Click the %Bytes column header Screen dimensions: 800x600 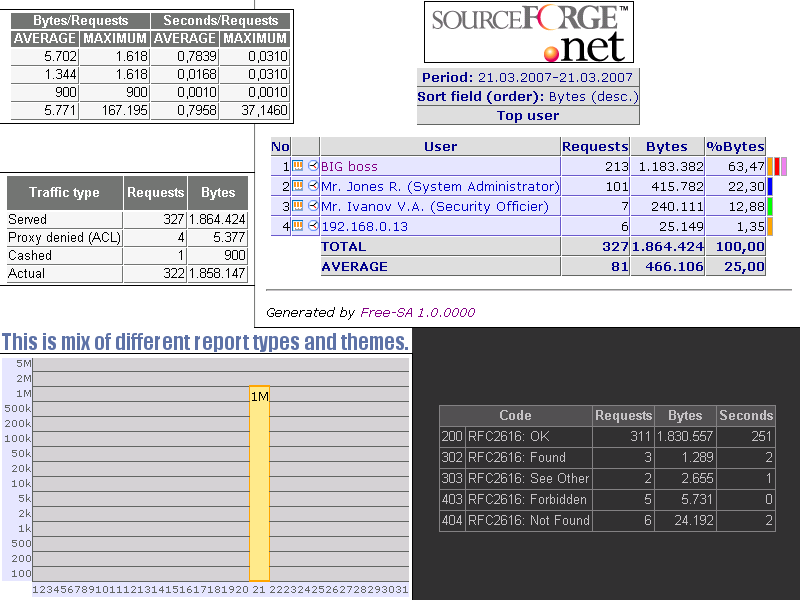[x=735, y=146]
